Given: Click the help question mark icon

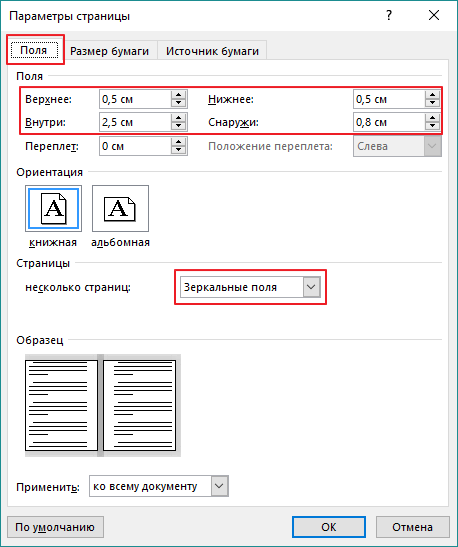Looking at the screenshot, I should [389, 15].
